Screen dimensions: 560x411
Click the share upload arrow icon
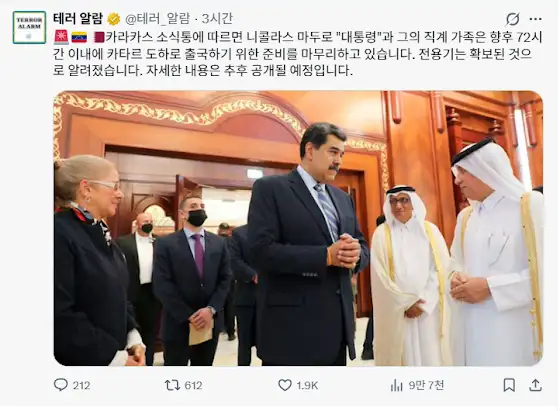pos(535,385)
